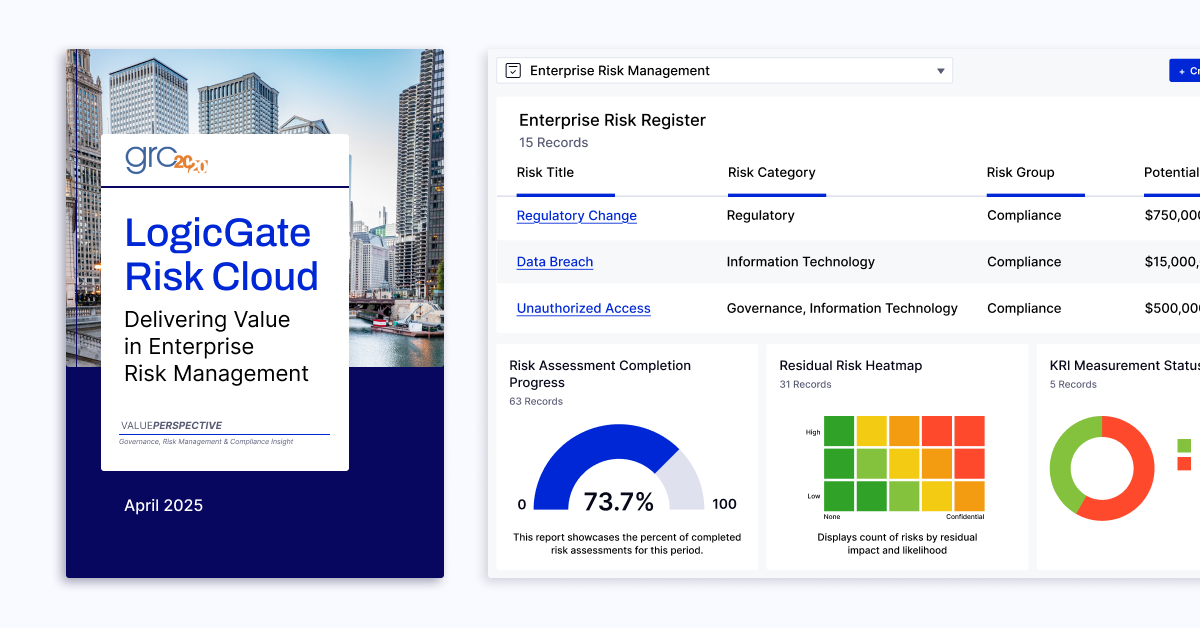The image size is (1200, 628).
Task: Select the Information Technology category cell
Action: pos(801,262)
